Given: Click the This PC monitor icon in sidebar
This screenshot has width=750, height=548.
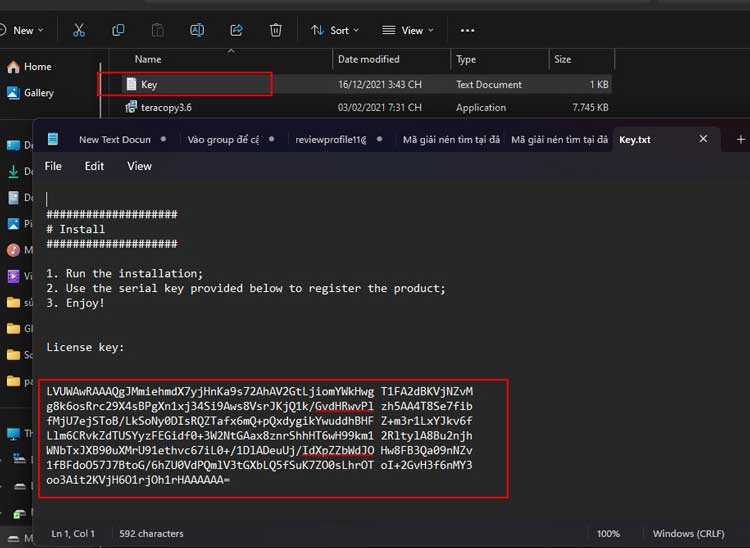Looking at the screenshot, I should (13, 433).
